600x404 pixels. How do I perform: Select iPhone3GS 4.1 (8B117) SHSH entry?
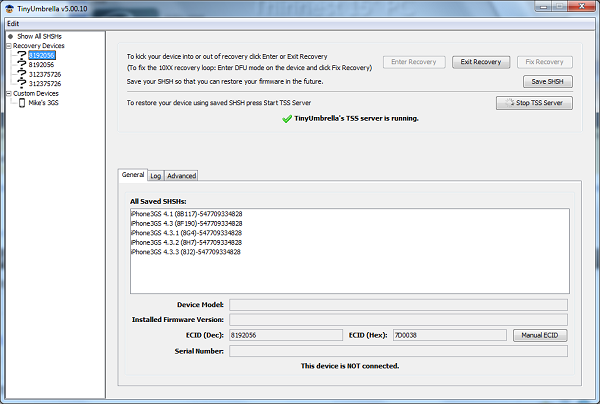186,214
